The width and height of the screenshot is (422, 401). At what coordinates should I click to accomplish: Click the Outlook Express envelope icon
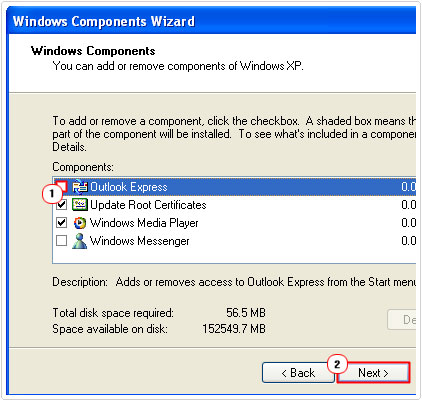pyautogui.click(x=80, y=187)
